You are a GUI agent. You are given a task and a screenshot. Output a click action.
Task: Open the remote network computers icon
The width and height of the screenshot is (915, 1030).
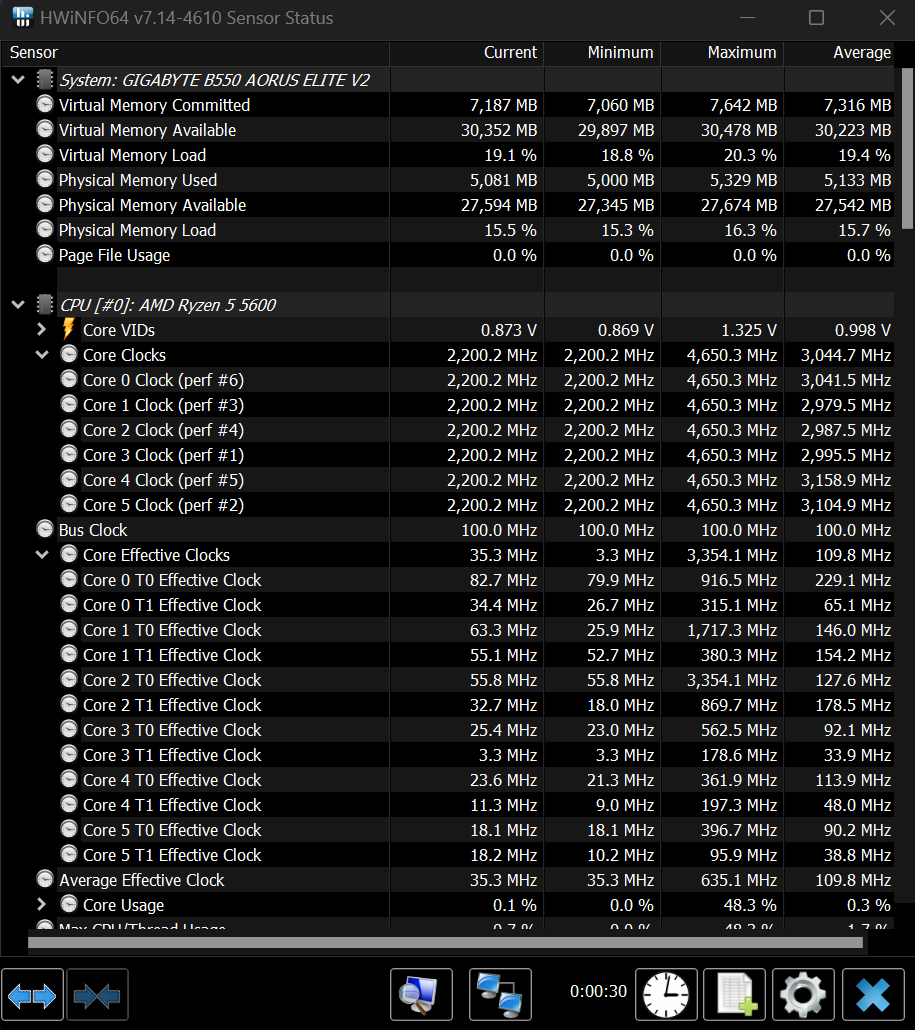[500, 995]
